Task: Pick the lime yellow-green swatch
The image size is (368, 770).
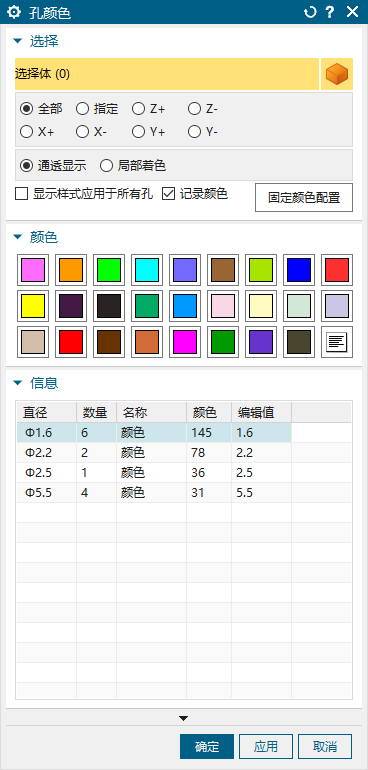Action: pos(261,270)
